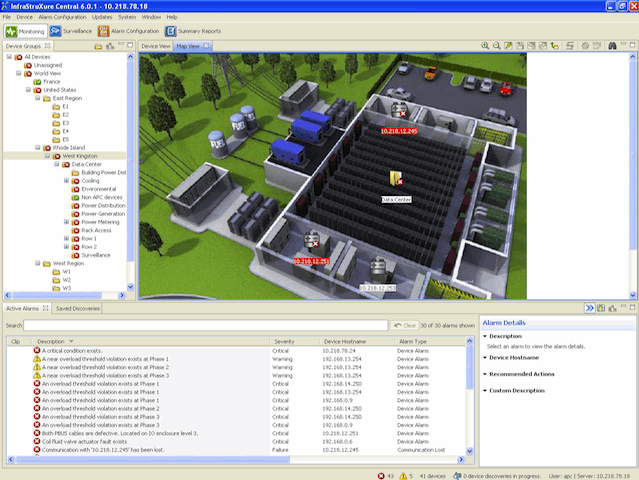
Task: Click the vertical scrollbar of the alarms table
Action: [x=469, y=367]
